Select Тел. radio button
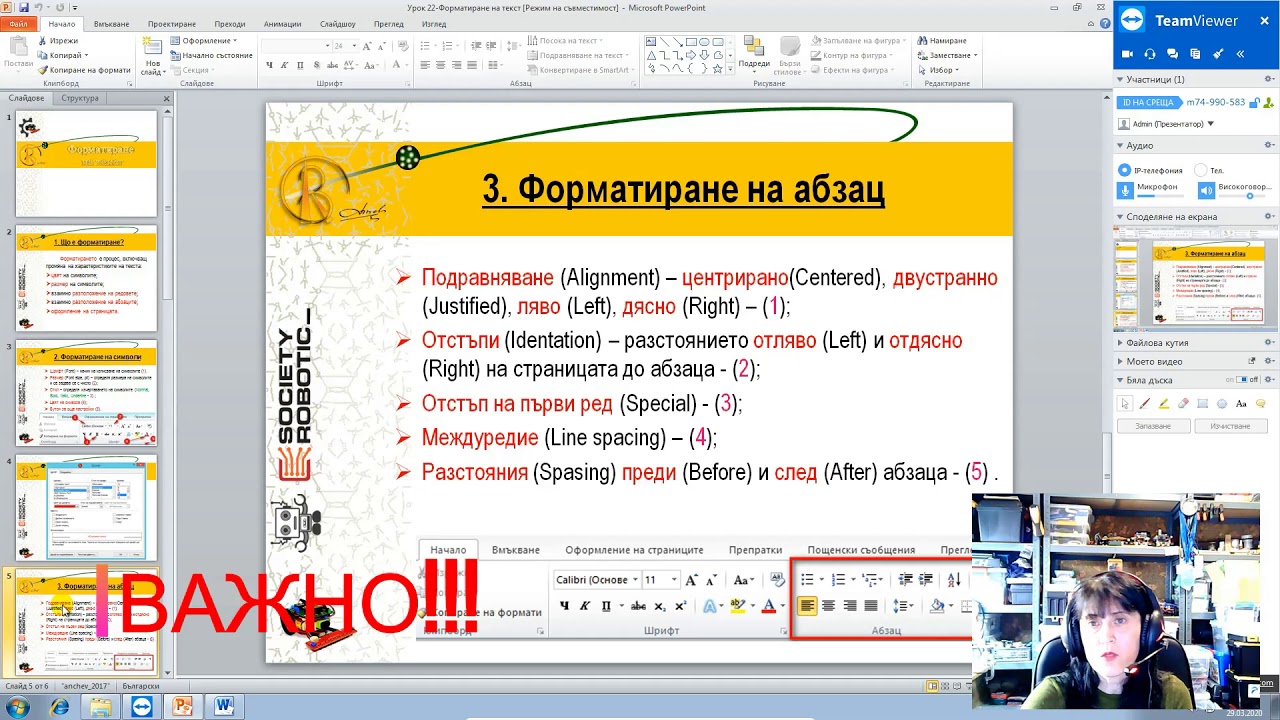This screenshot has width=1280, height=720. click(x=1201, y=171)
